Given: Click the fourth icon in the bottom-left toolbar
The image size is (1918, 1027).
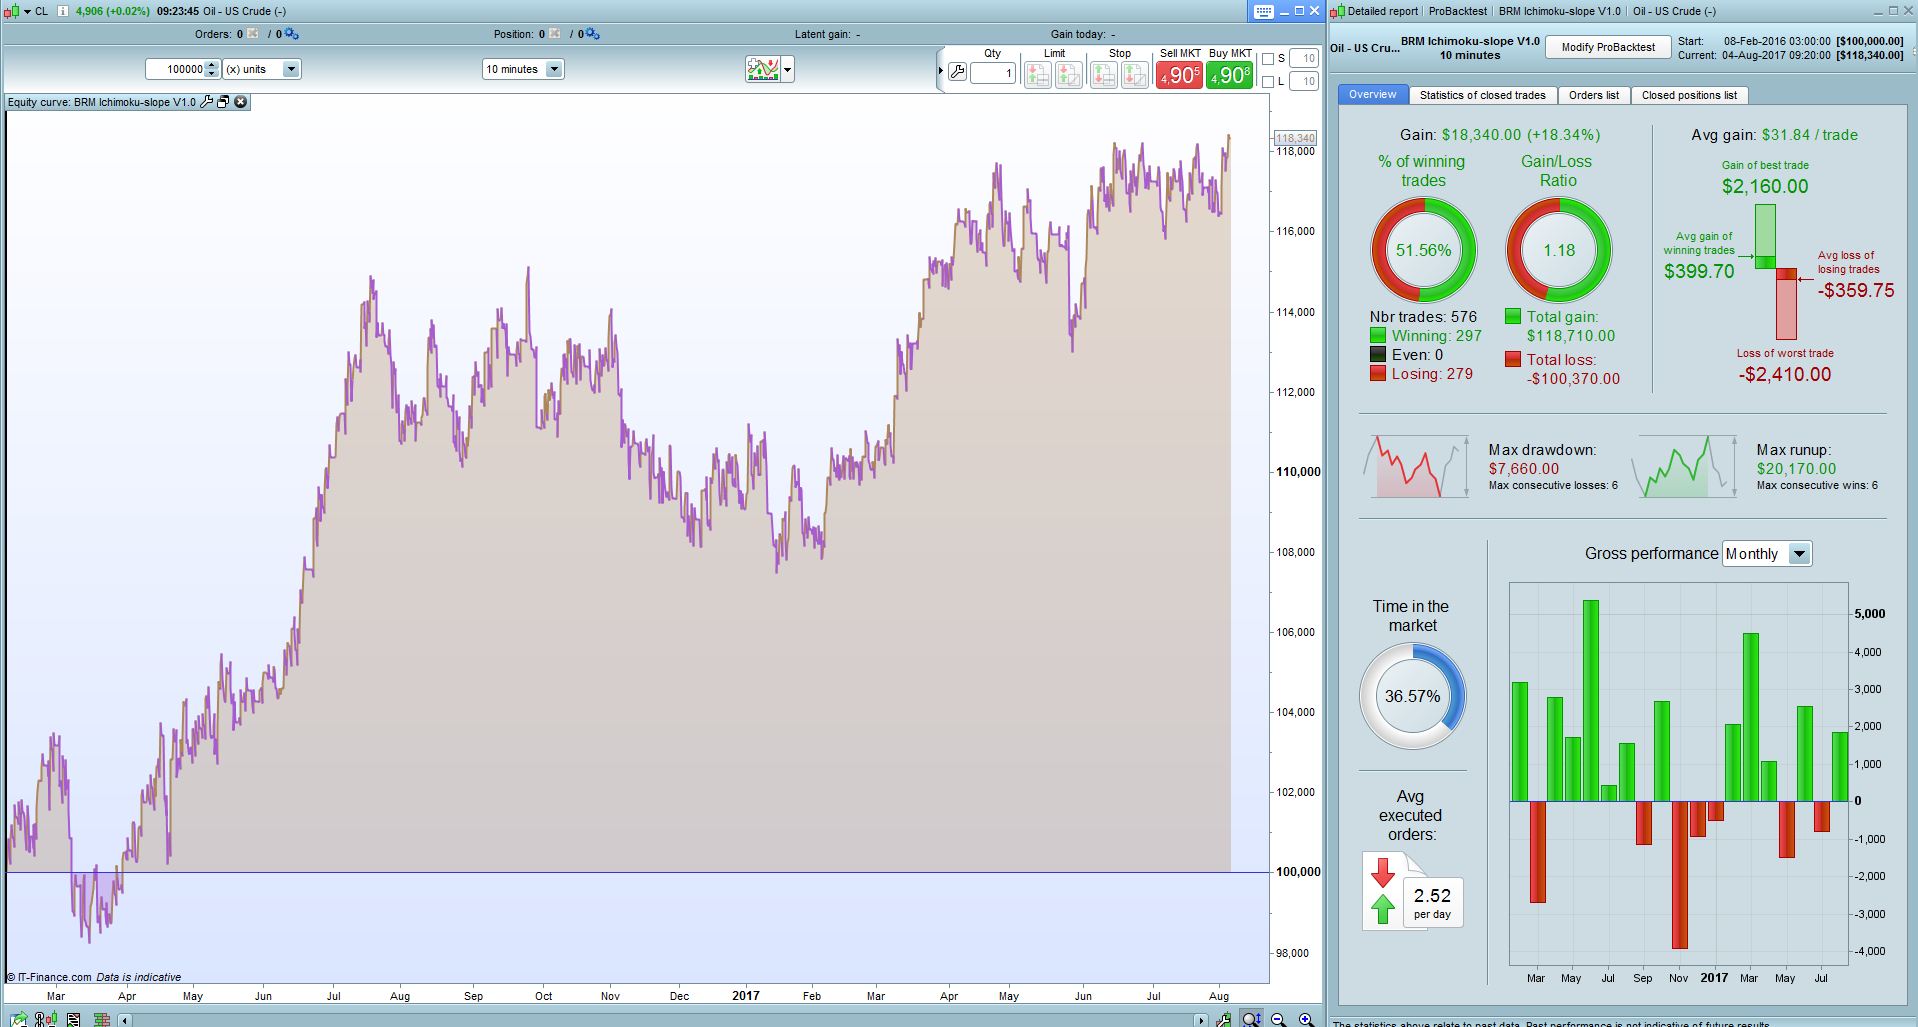Looking at the screenshot, I should pos(100,1020).
